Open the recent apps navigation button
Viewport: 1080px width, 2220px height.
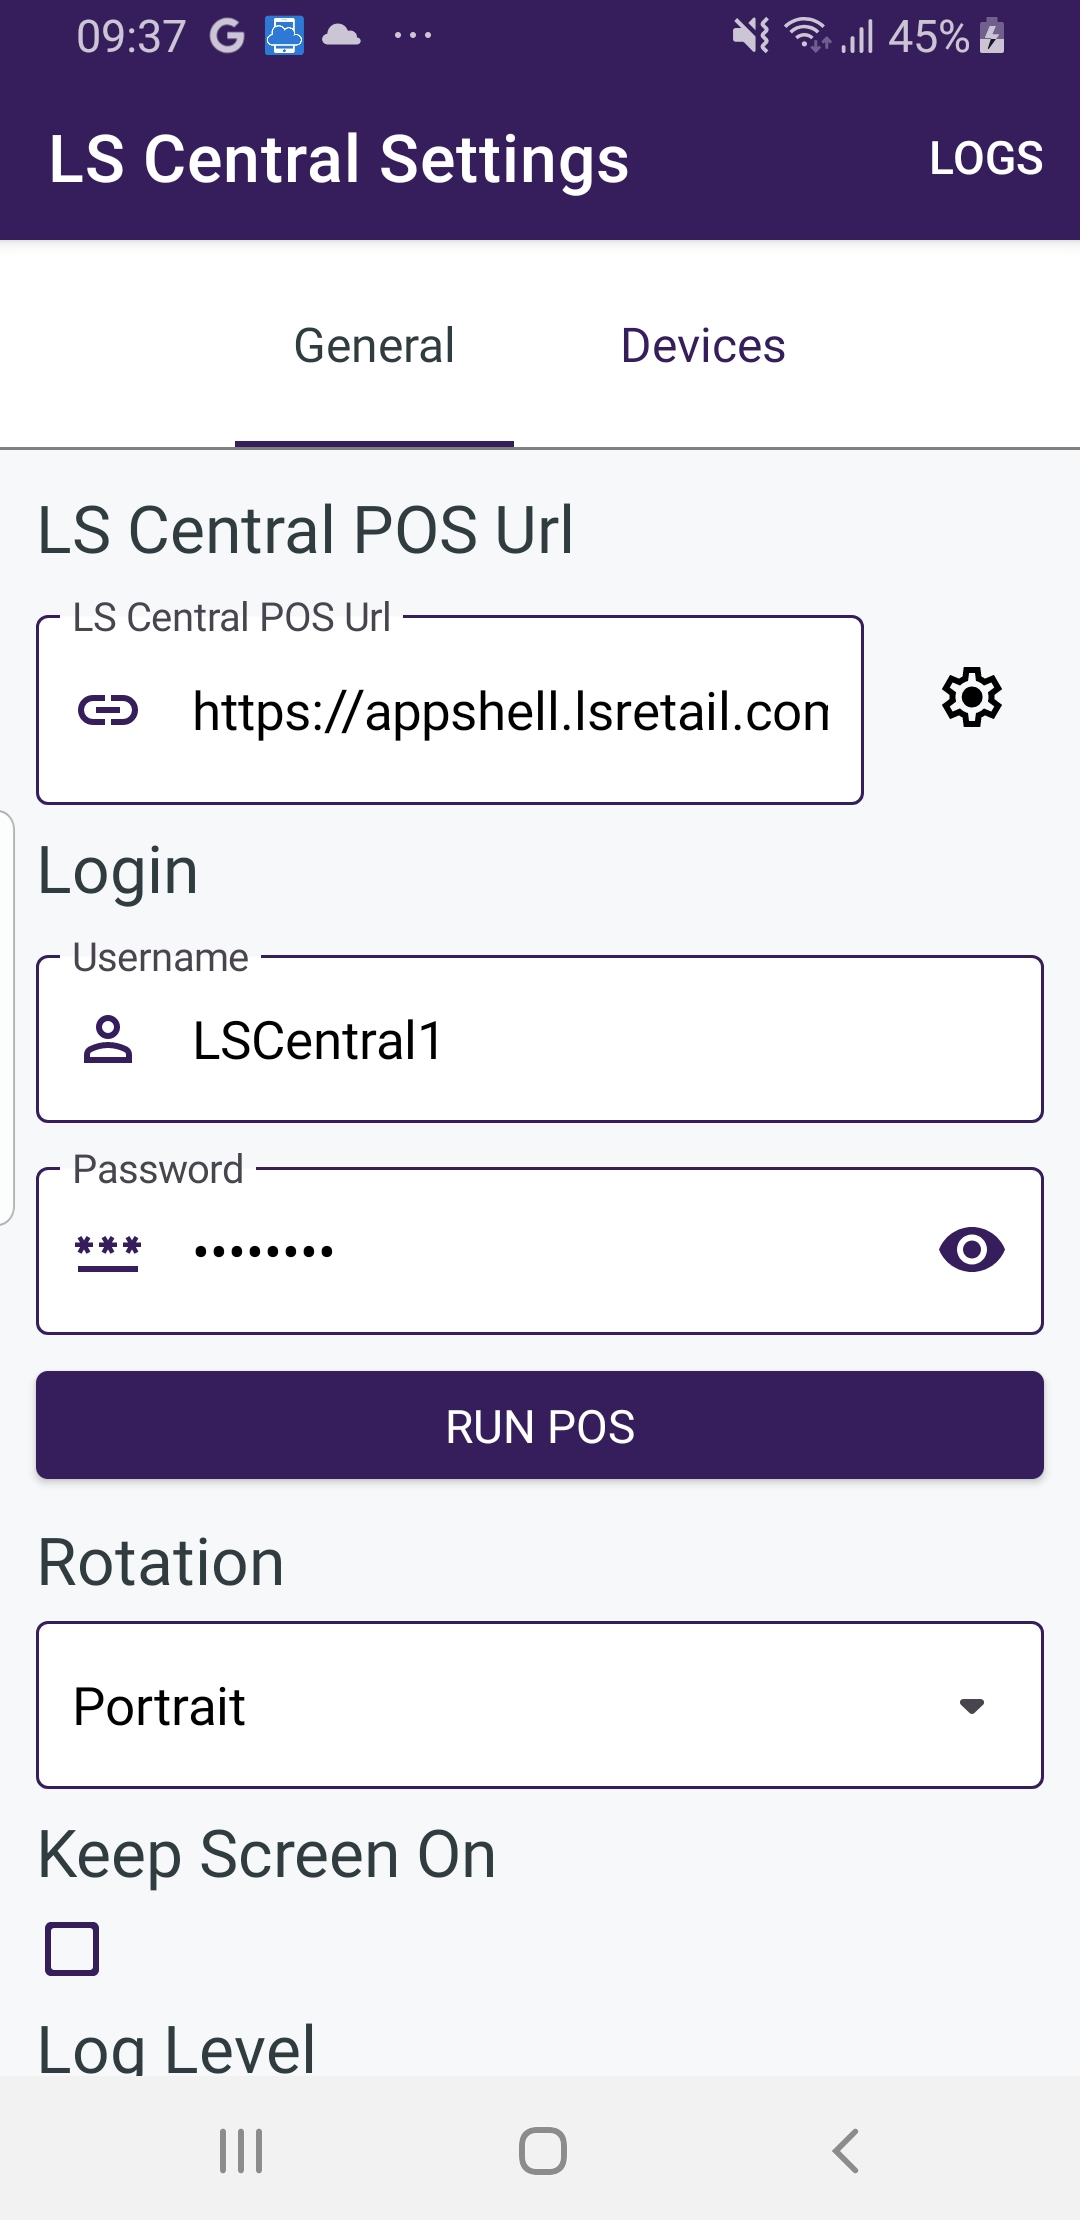pos(241,2150)
